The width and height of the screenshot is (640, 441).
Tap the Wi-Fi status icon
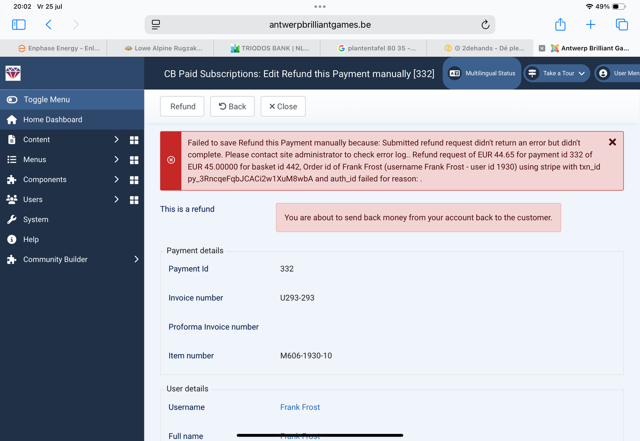(x=589, y=7)
